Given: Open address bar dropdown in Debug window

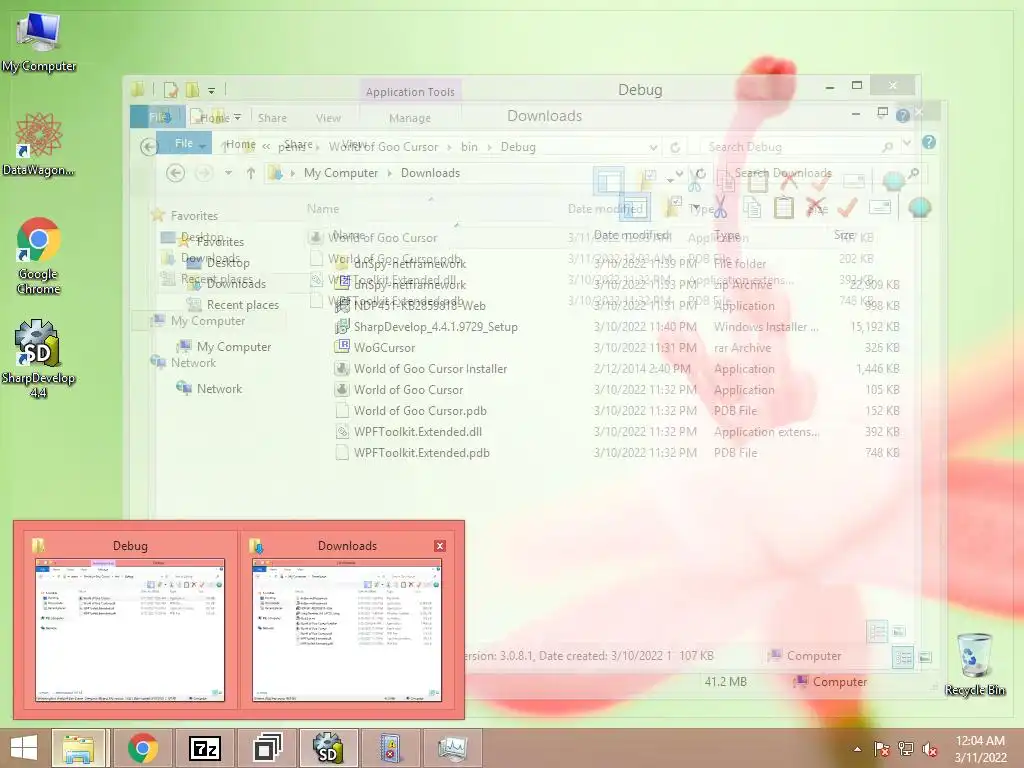Looking at the screenshot, I should (653, 148).
